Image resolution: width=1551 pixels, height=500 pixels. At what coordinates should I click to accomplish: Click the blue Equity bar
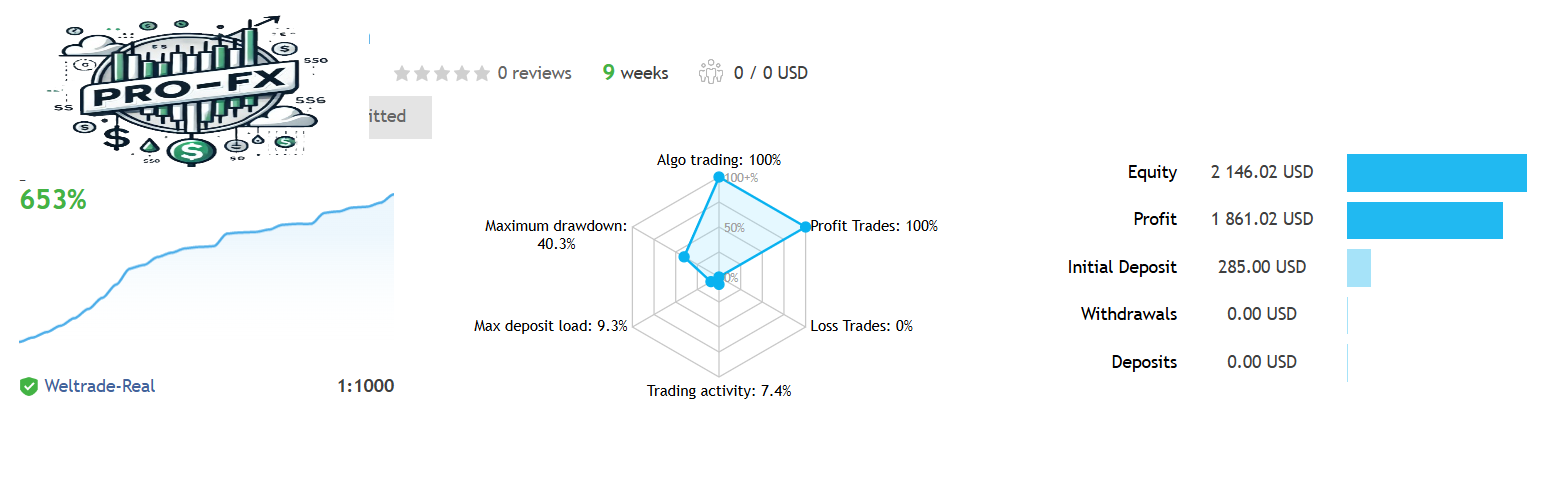[x=1436, y=173]
